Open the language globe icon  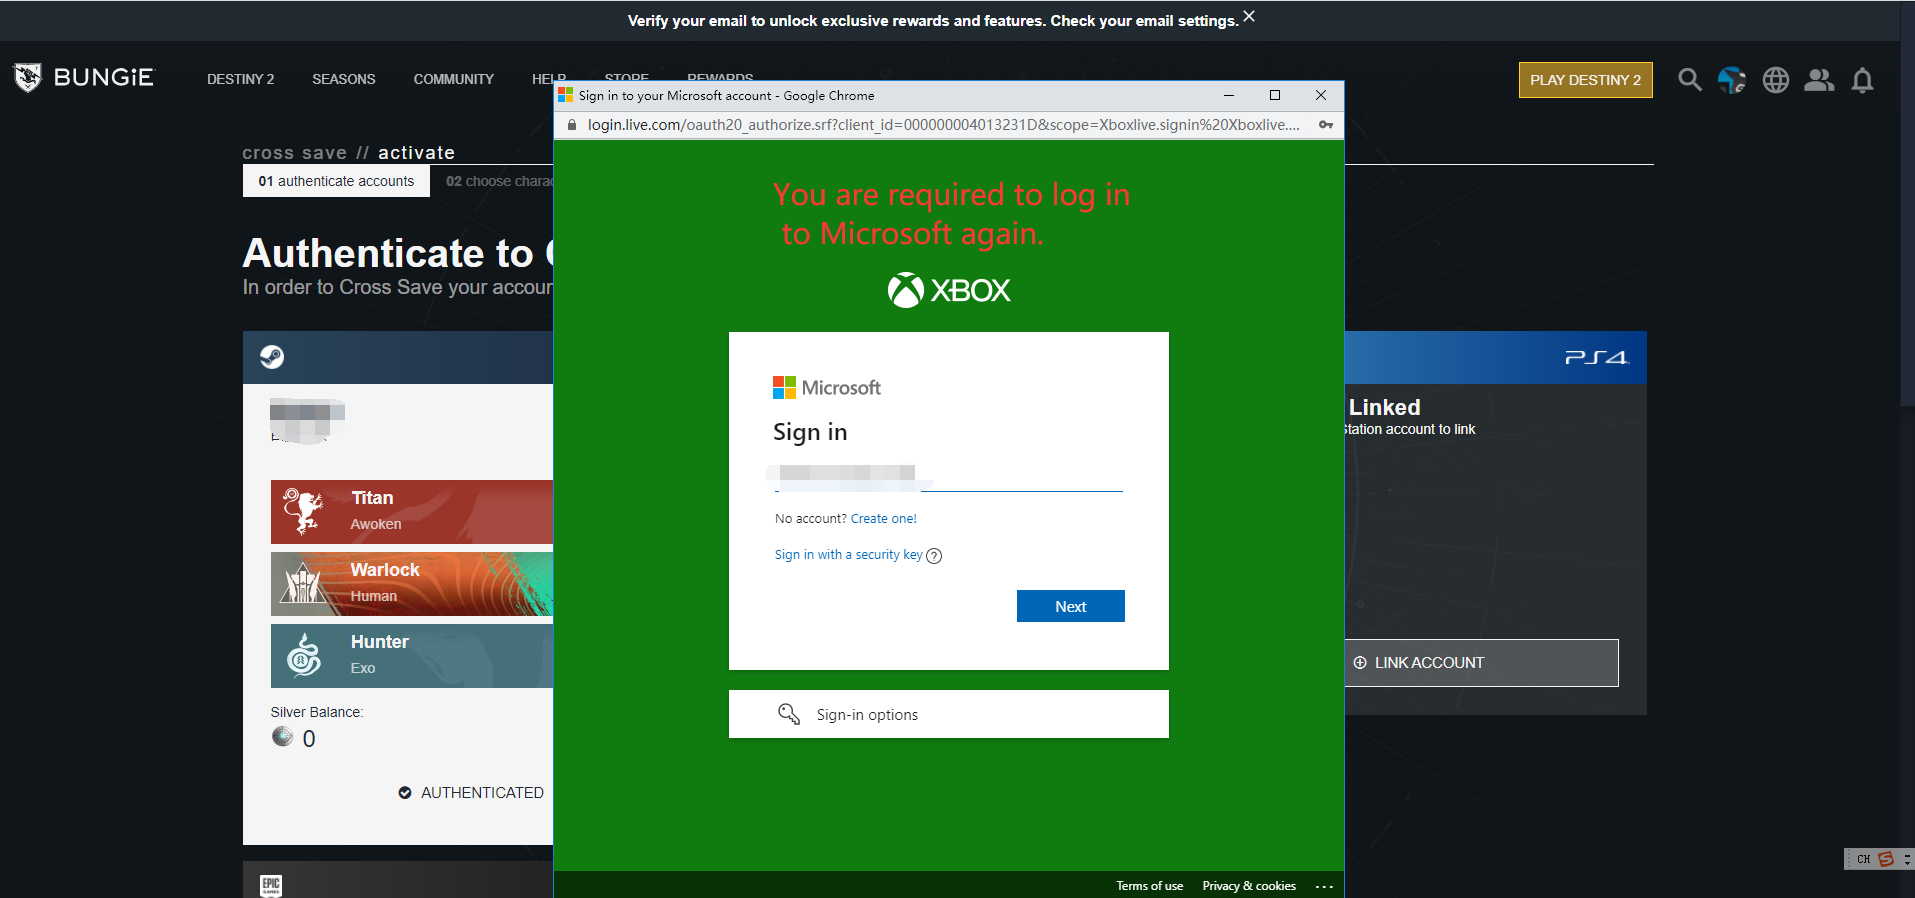point(1775,80)
